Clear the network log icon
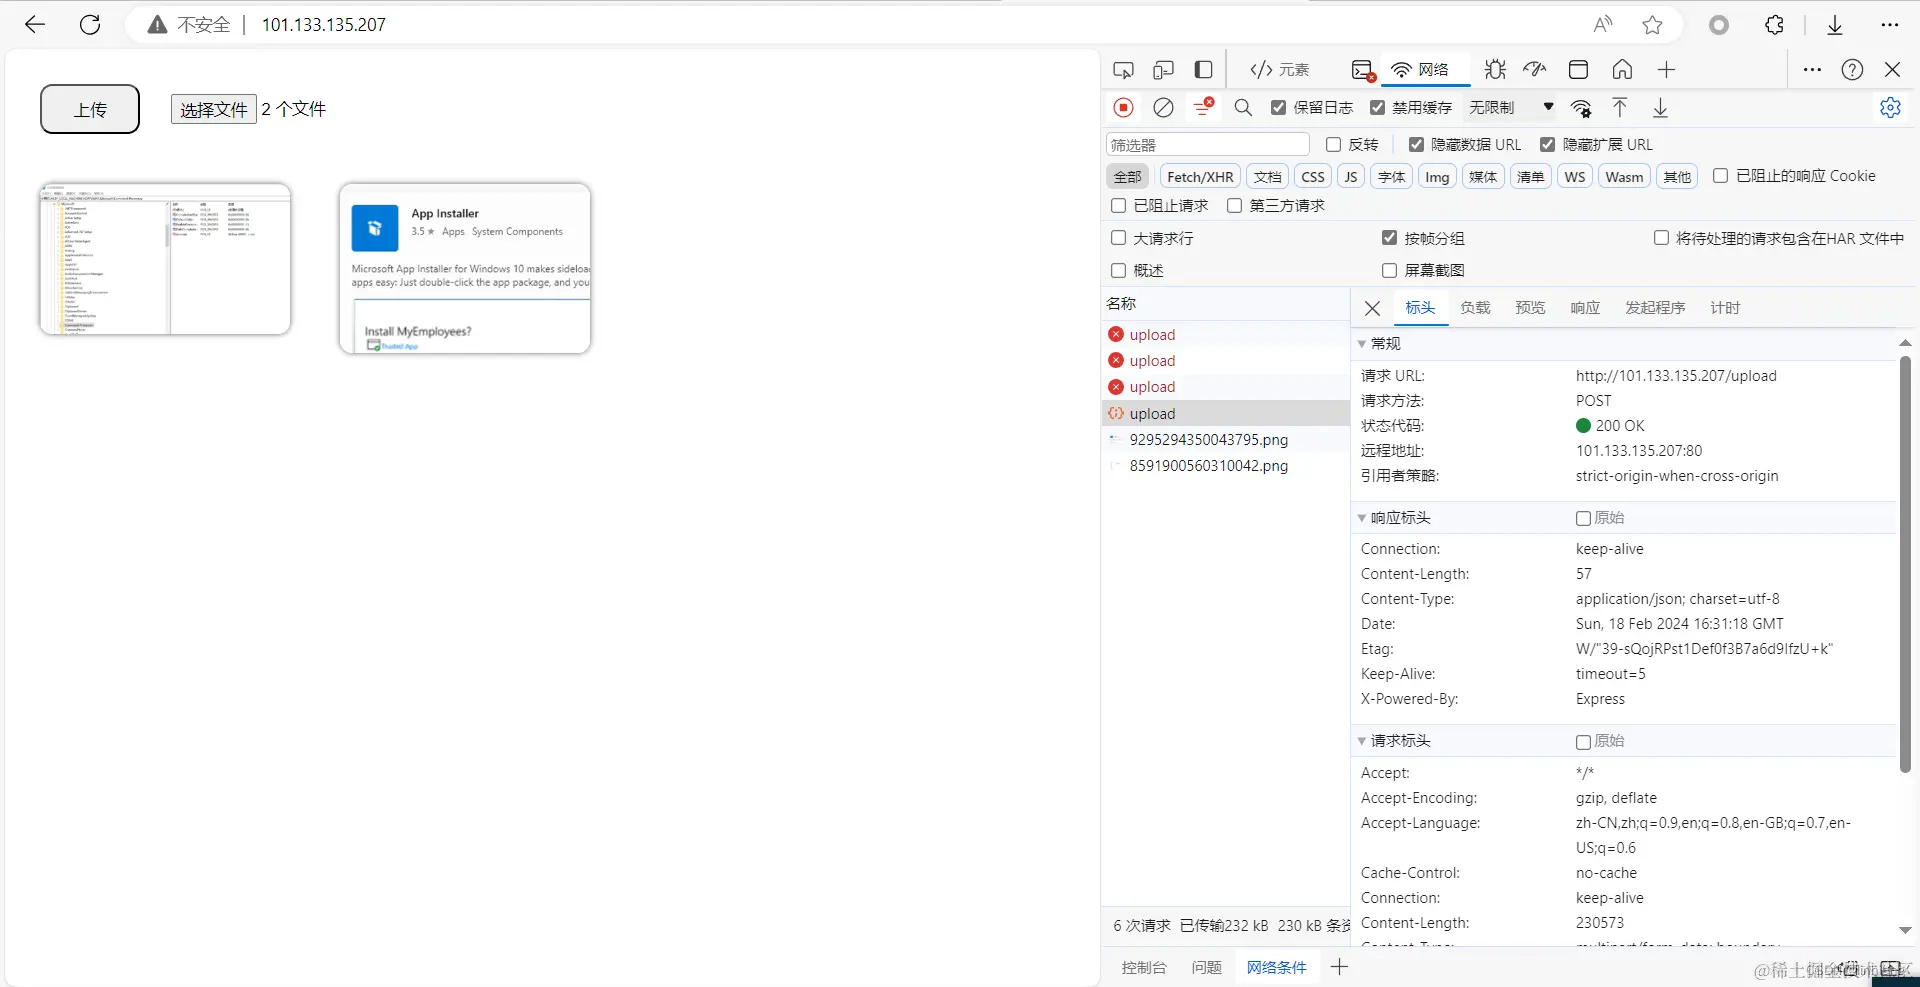 tap(1163, 107)
